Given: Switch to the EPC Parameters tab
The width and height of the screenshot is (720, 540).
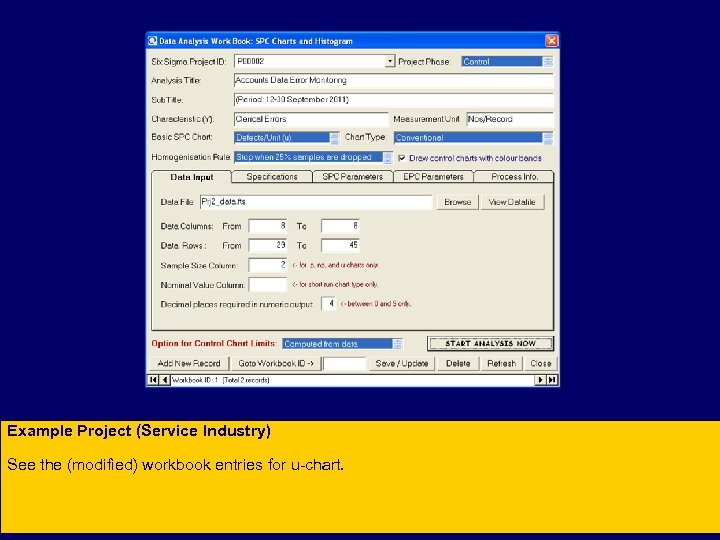Looking at the screenshot, I should coord(433,177).
